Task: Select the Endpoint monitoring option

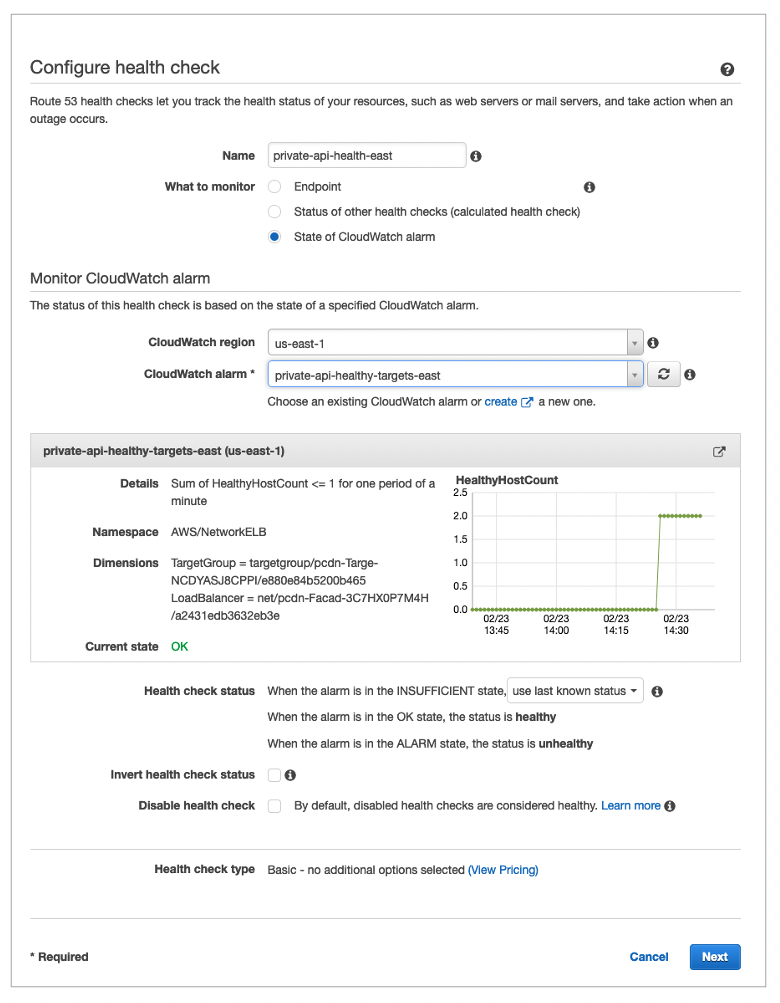Action: tap(275, 186)
